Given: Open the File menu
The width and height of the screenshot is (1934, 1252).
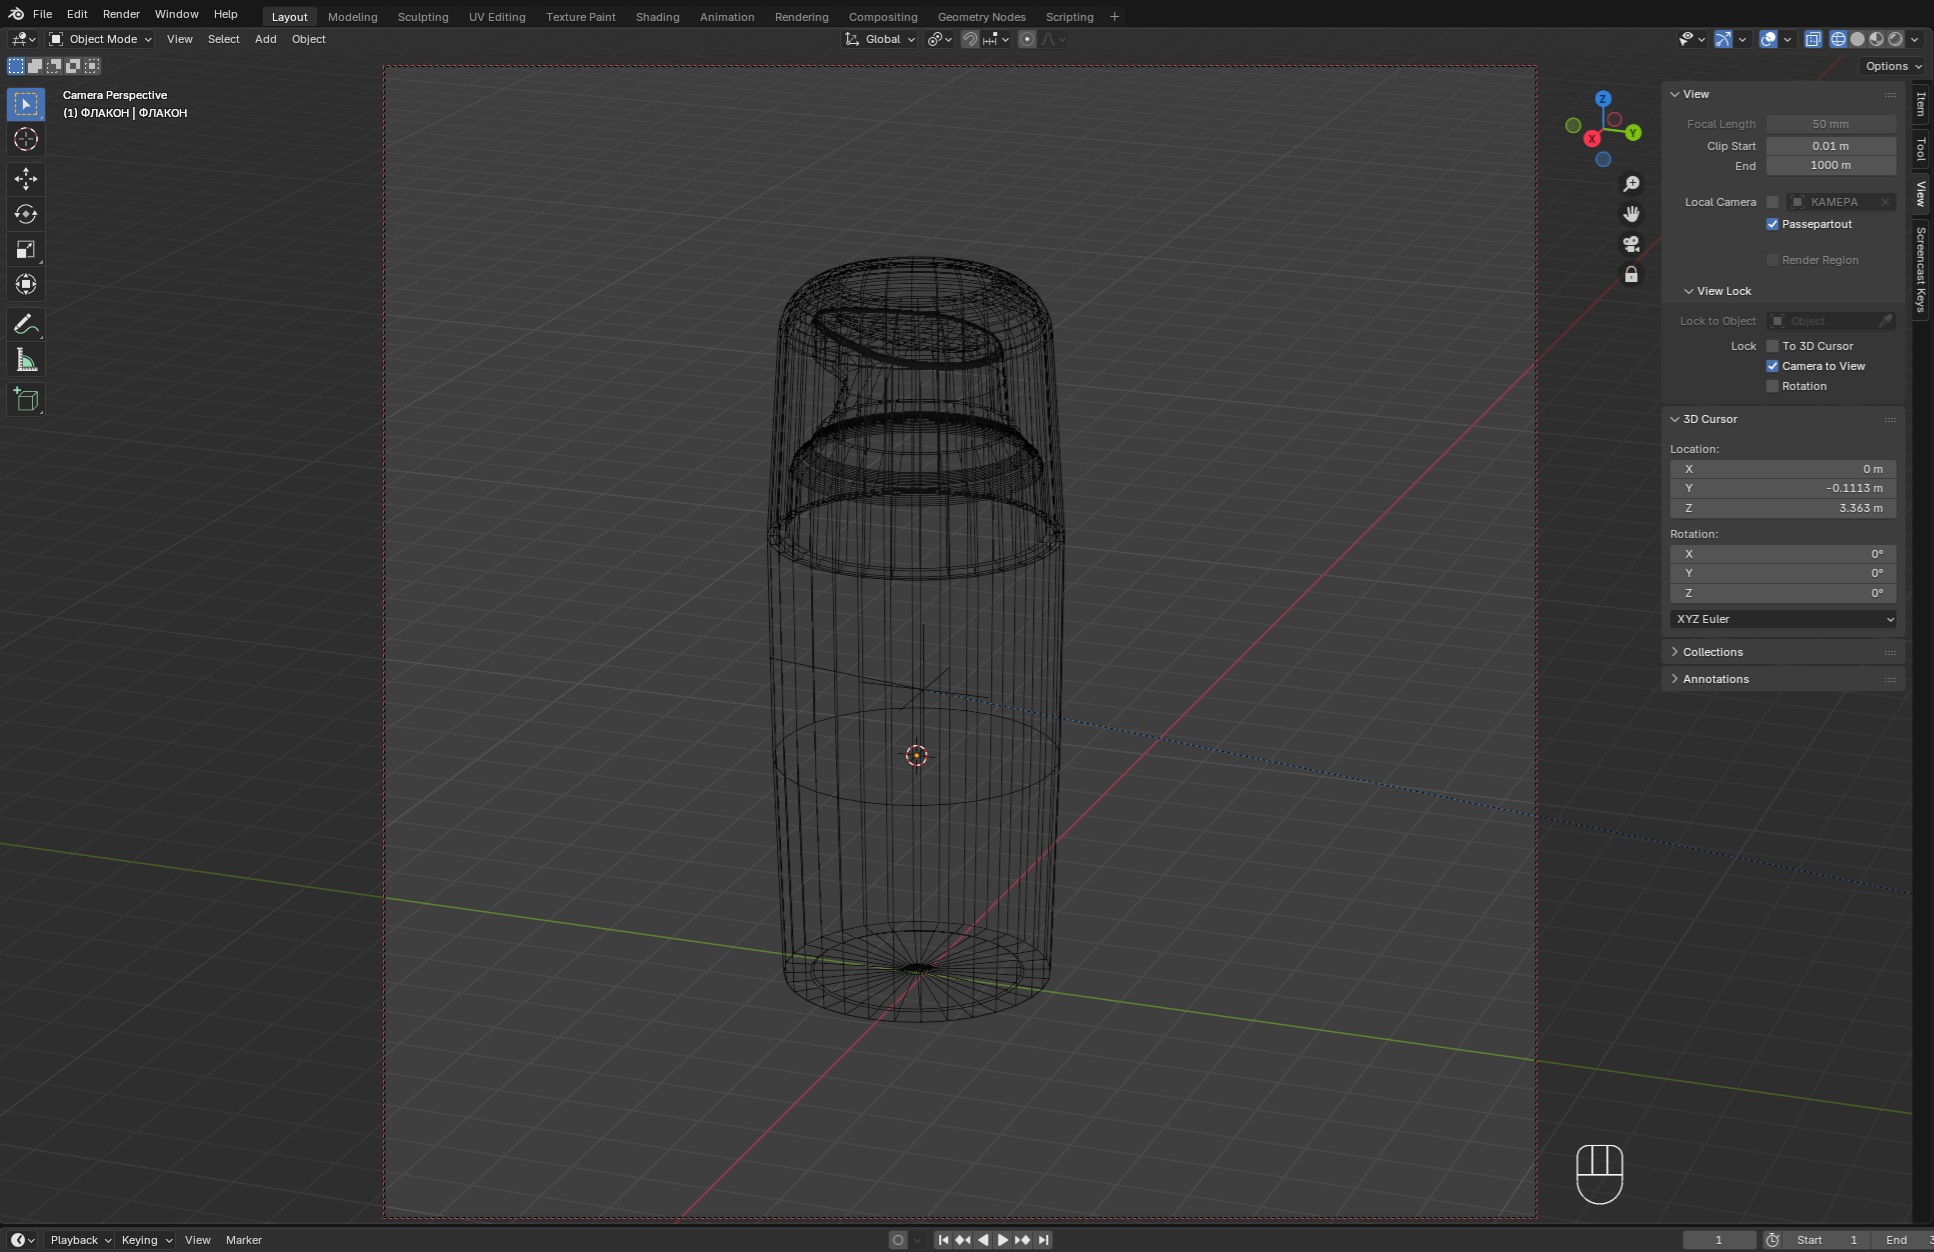Looking at the screenshot, I should coord(42,14).
